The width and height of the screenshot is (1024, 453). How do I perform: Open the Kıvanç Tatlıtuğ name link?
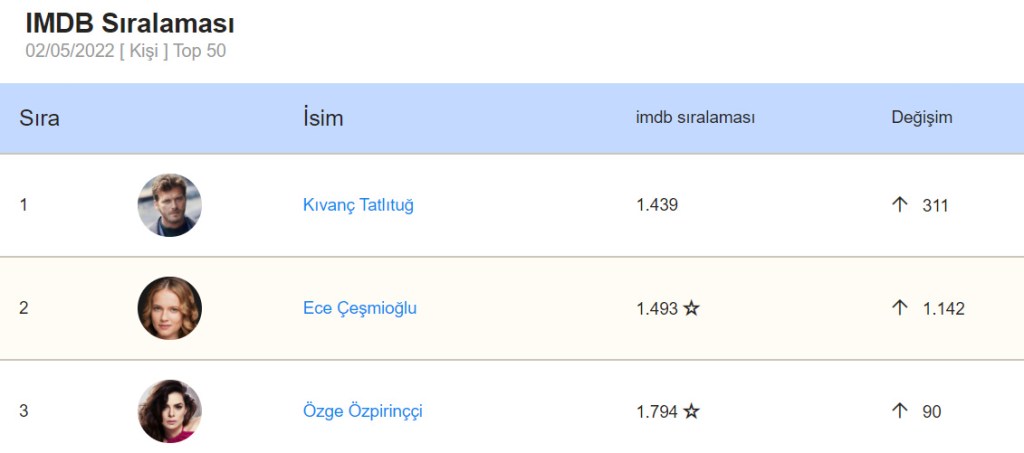pyautogui.click(x=358, y=205)
